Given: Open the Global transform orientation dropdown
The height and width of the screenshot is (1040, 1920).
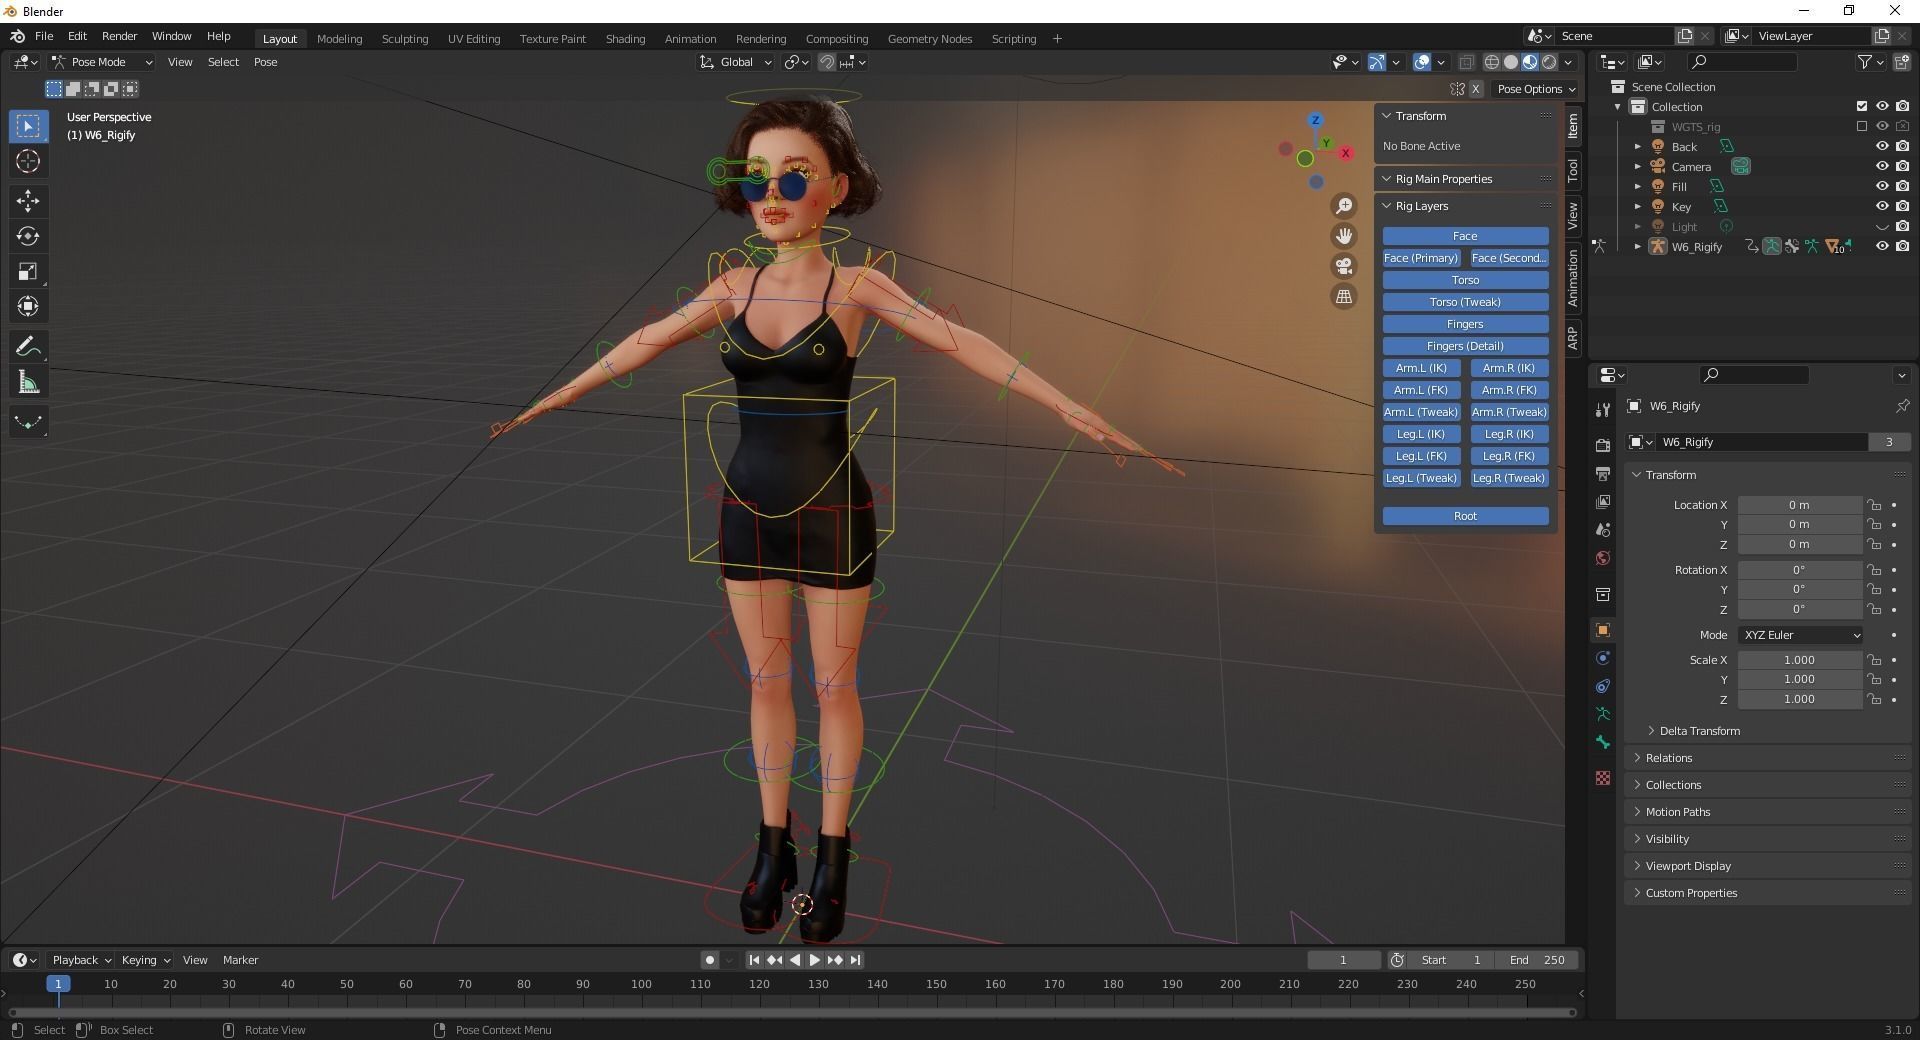Looking at the screenshot, I should (736, 62).
